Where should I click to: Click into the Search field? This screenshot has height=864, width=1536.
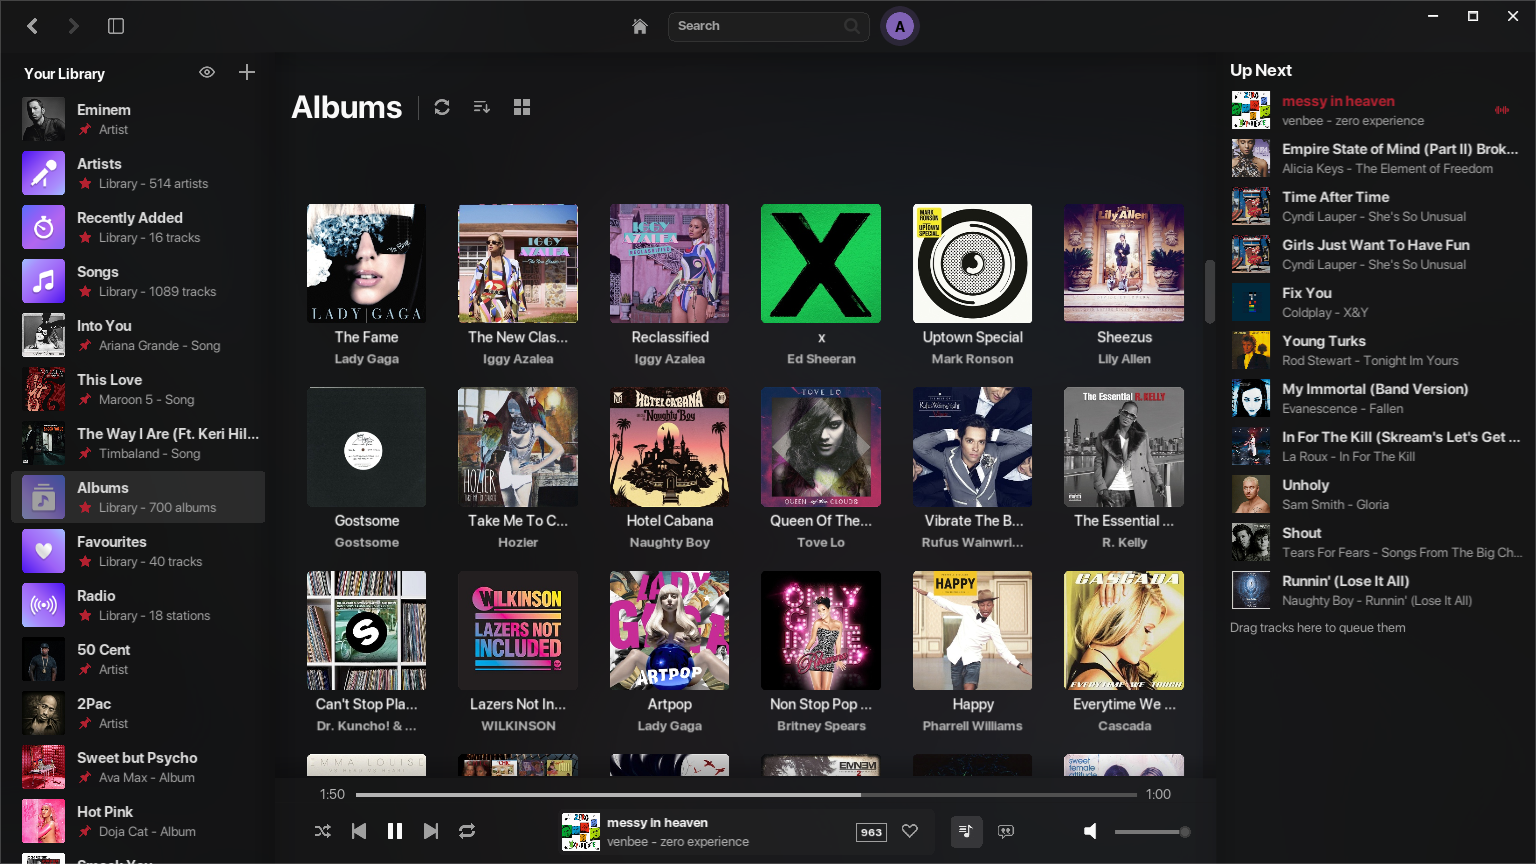tap(768, 26)
